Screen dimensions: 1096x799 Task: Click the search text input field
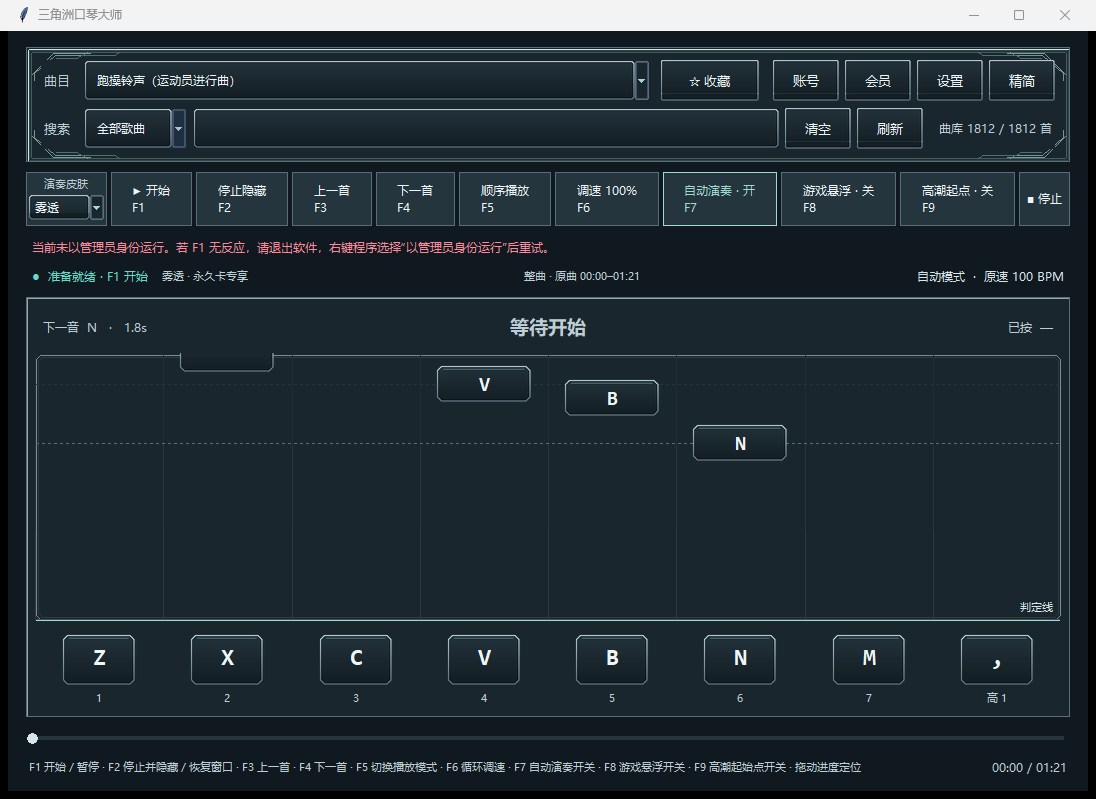click(x=486, y=129)
